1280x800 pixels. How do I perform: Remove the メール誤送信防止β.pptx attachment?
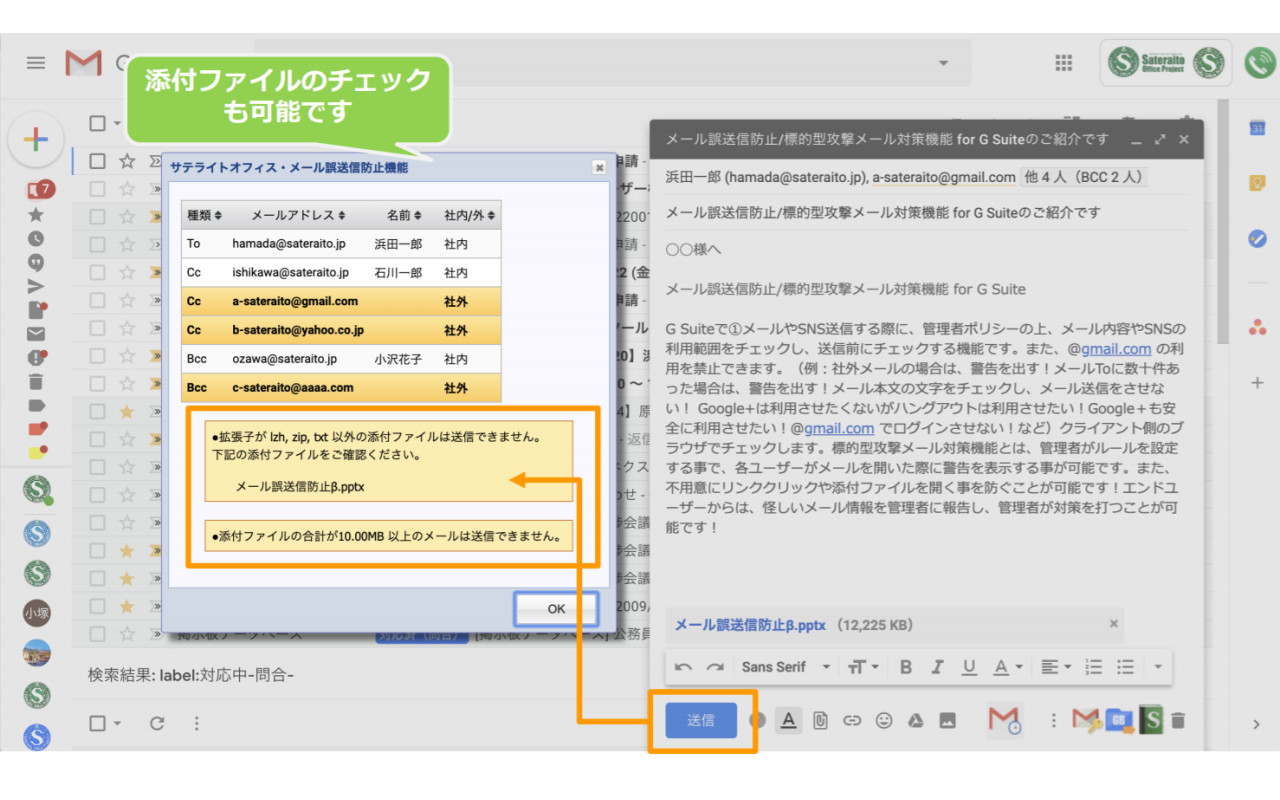(1113, 623)
